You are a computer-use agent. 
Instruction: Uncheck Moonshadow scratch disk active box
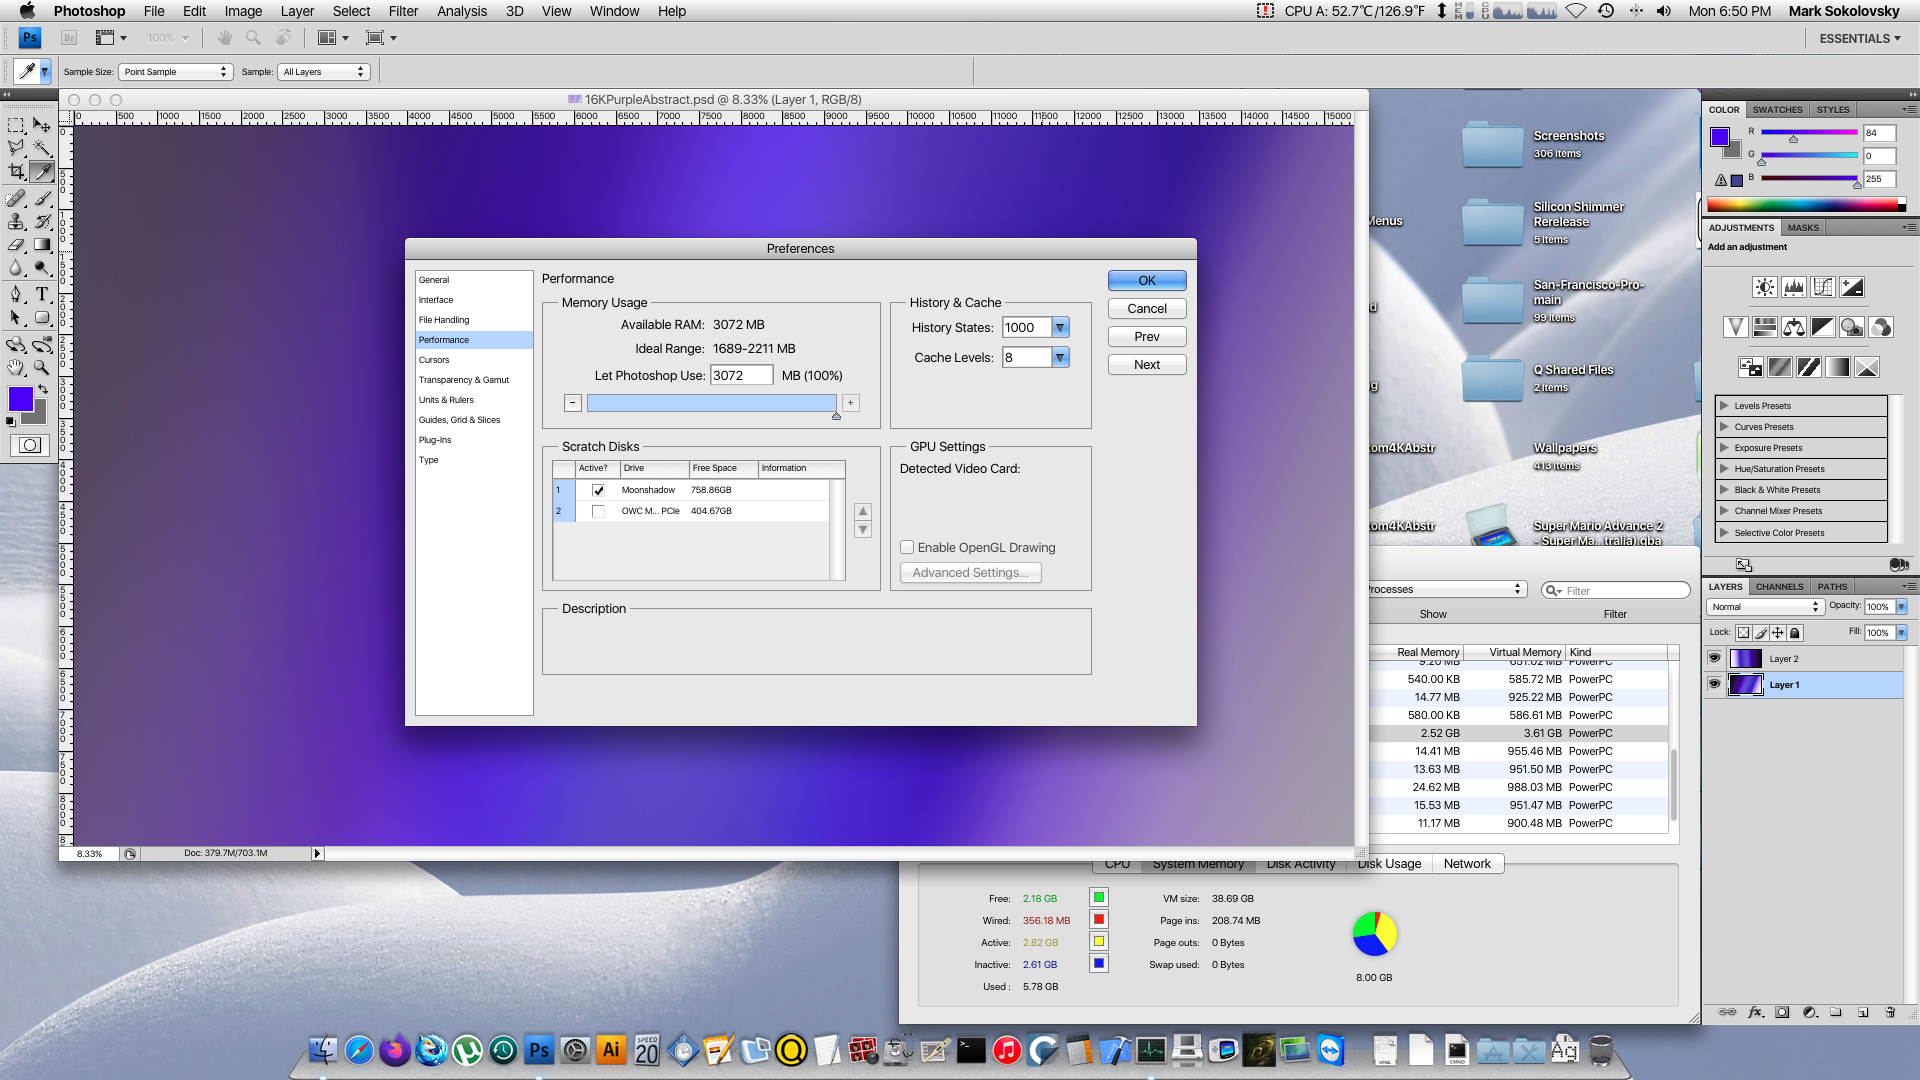click(598, 490)
